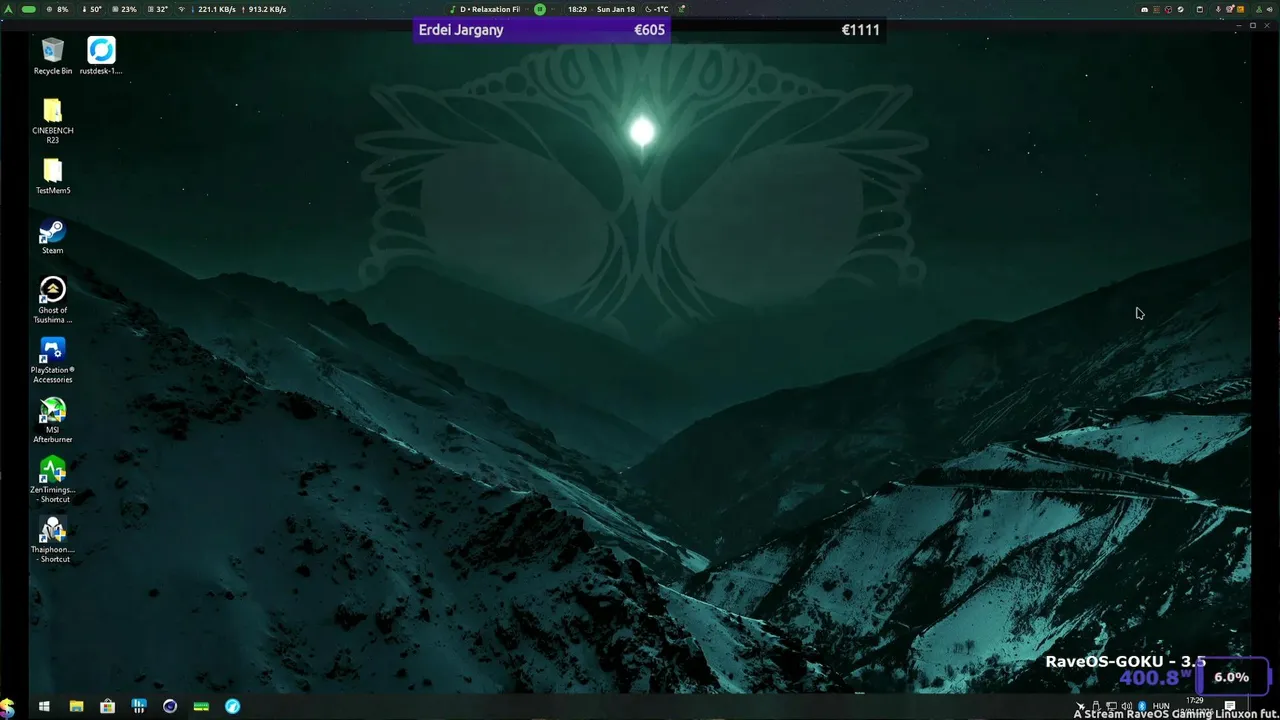
Task: Click the round dark-blue taskbar icon
Action: (x=170, y=707)
